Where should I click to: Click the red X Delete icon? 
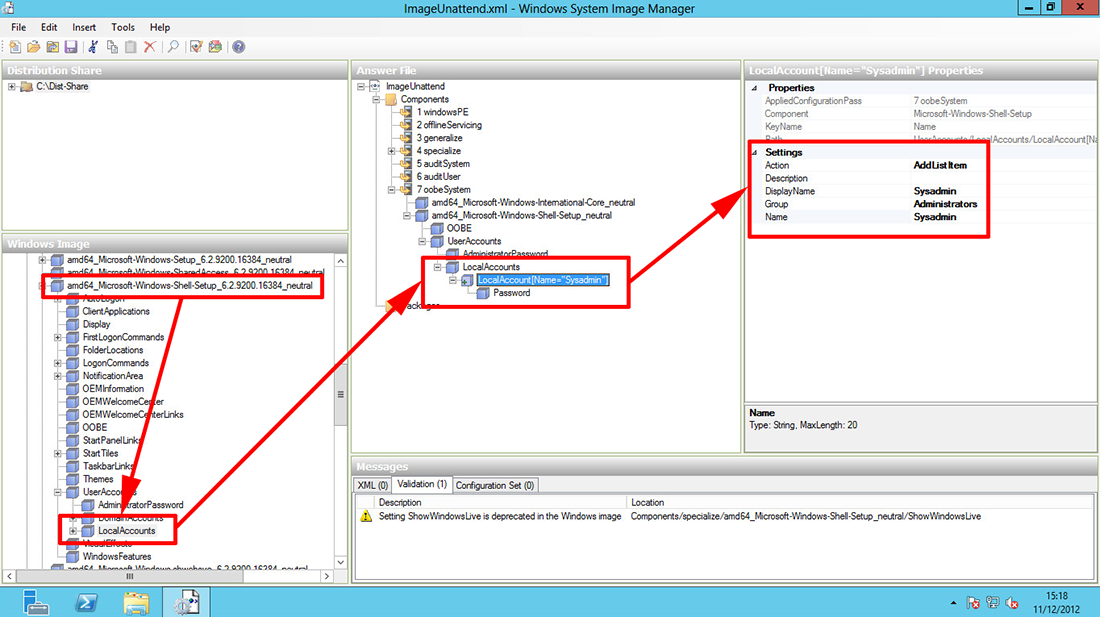149,47
